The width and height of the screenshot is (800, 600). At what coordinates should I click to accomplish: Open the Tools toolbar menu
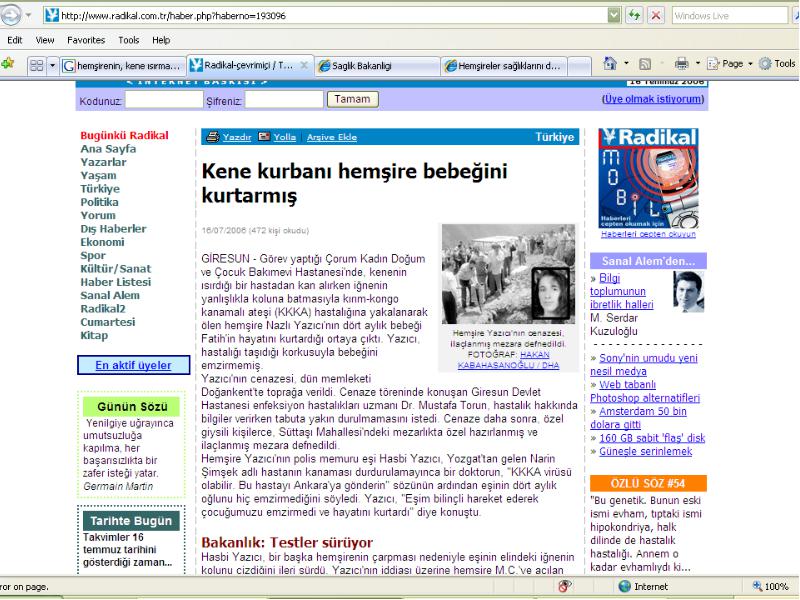[777, 64]
